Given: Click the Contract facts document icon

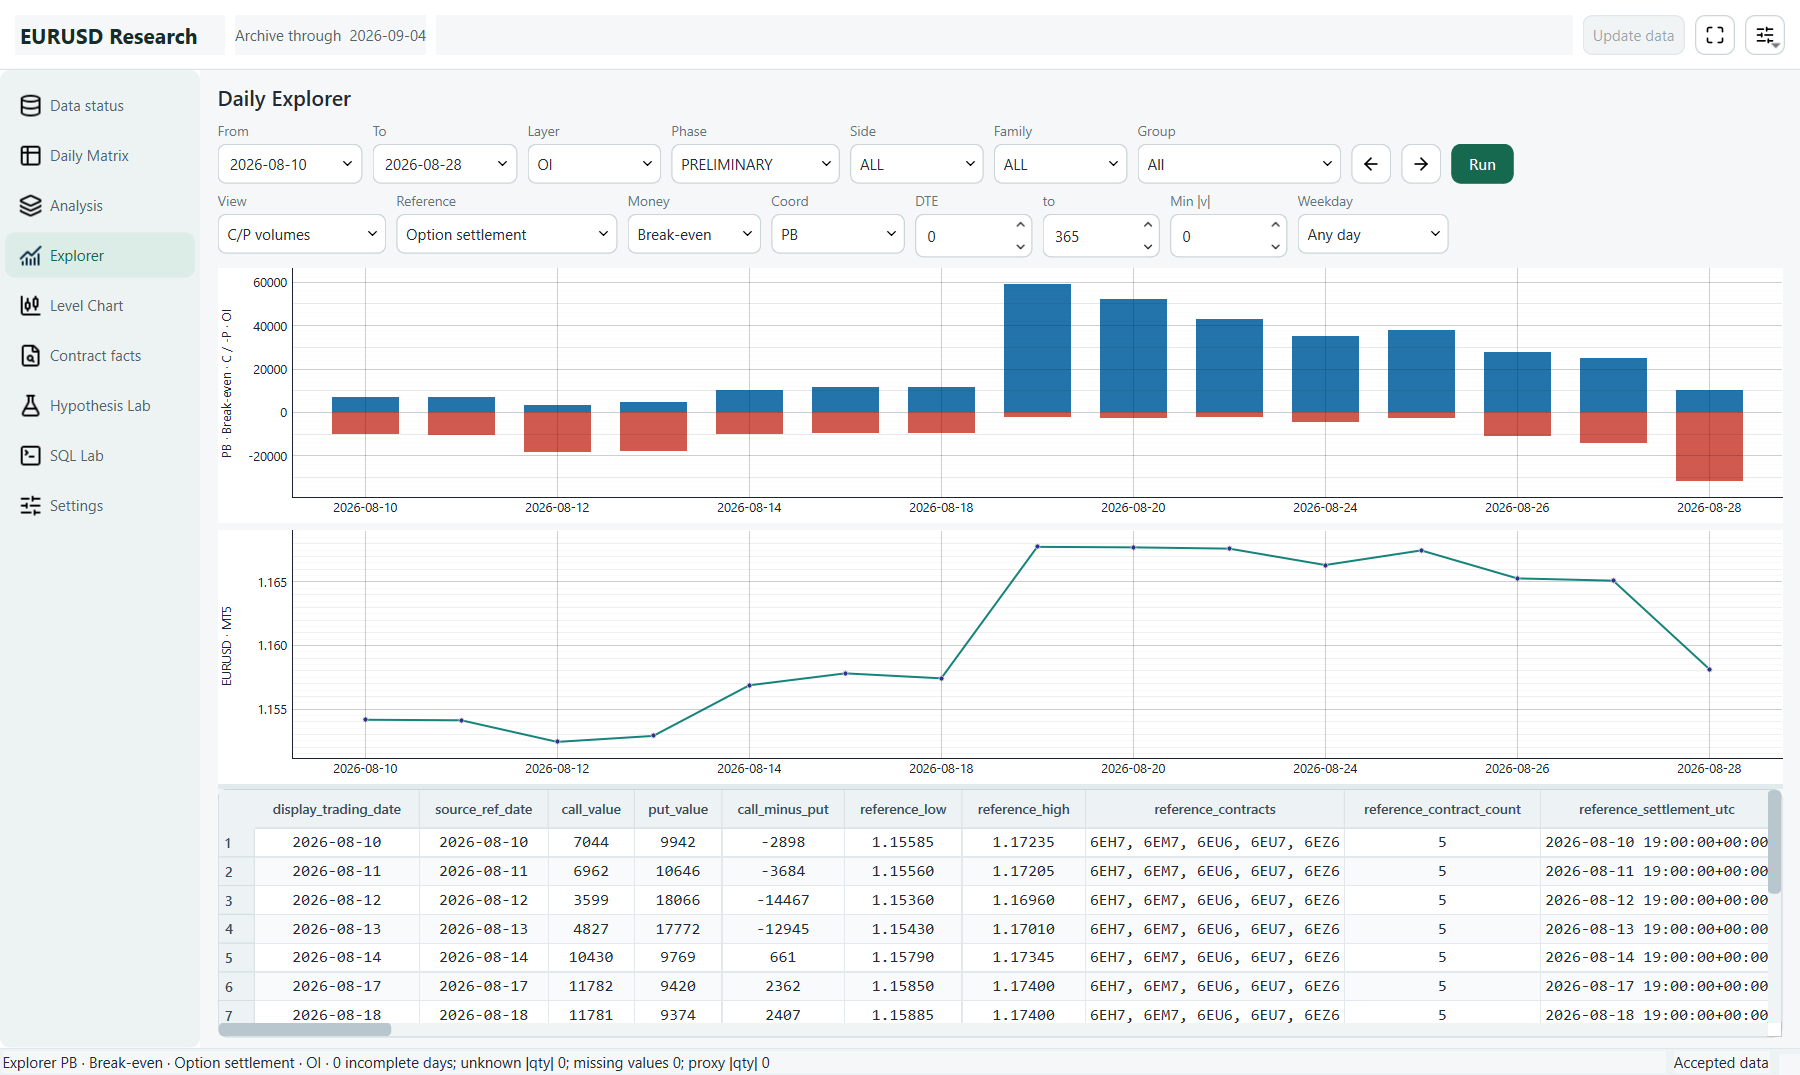Looking at the screenshot, I should pos(31,356).
